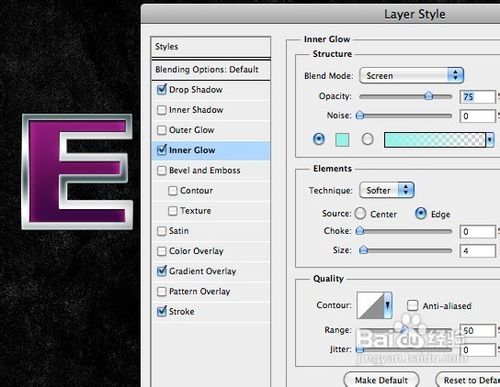Open the Outer Glow settings row

pyautogui.click(x=211, y=130)
